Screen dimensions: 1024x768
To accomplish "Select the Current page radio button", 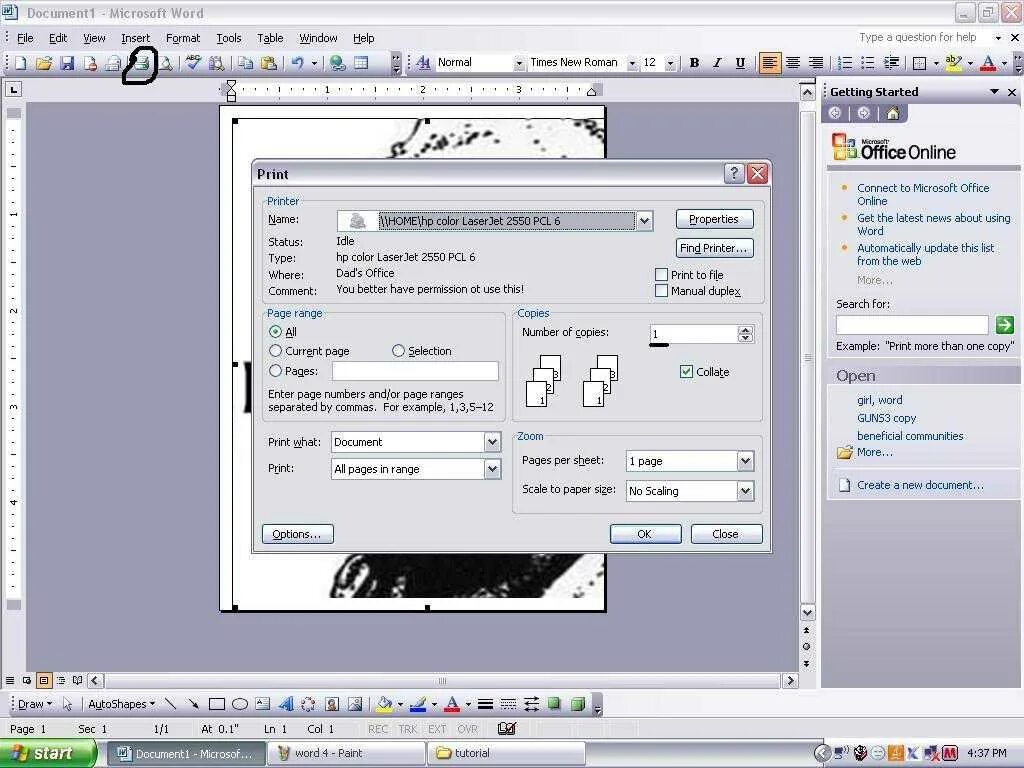I will [x=276, y=351].
